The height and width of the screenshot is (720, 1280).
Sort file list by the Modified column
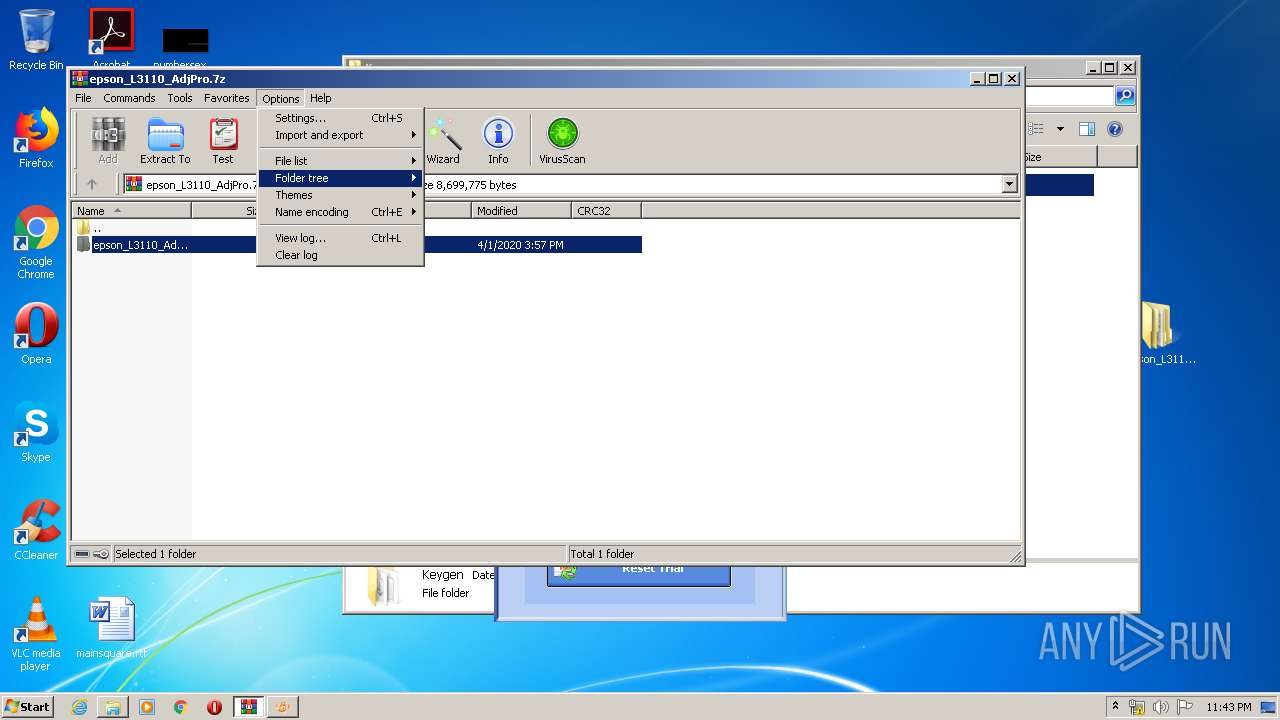522,211
